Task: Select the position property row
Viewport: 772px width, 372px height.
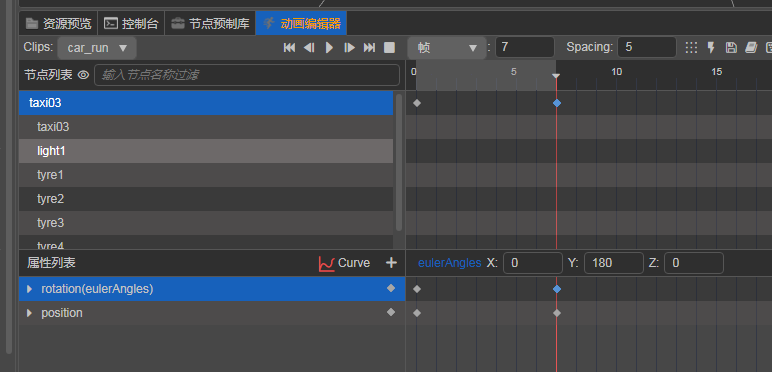Action: 212,313
